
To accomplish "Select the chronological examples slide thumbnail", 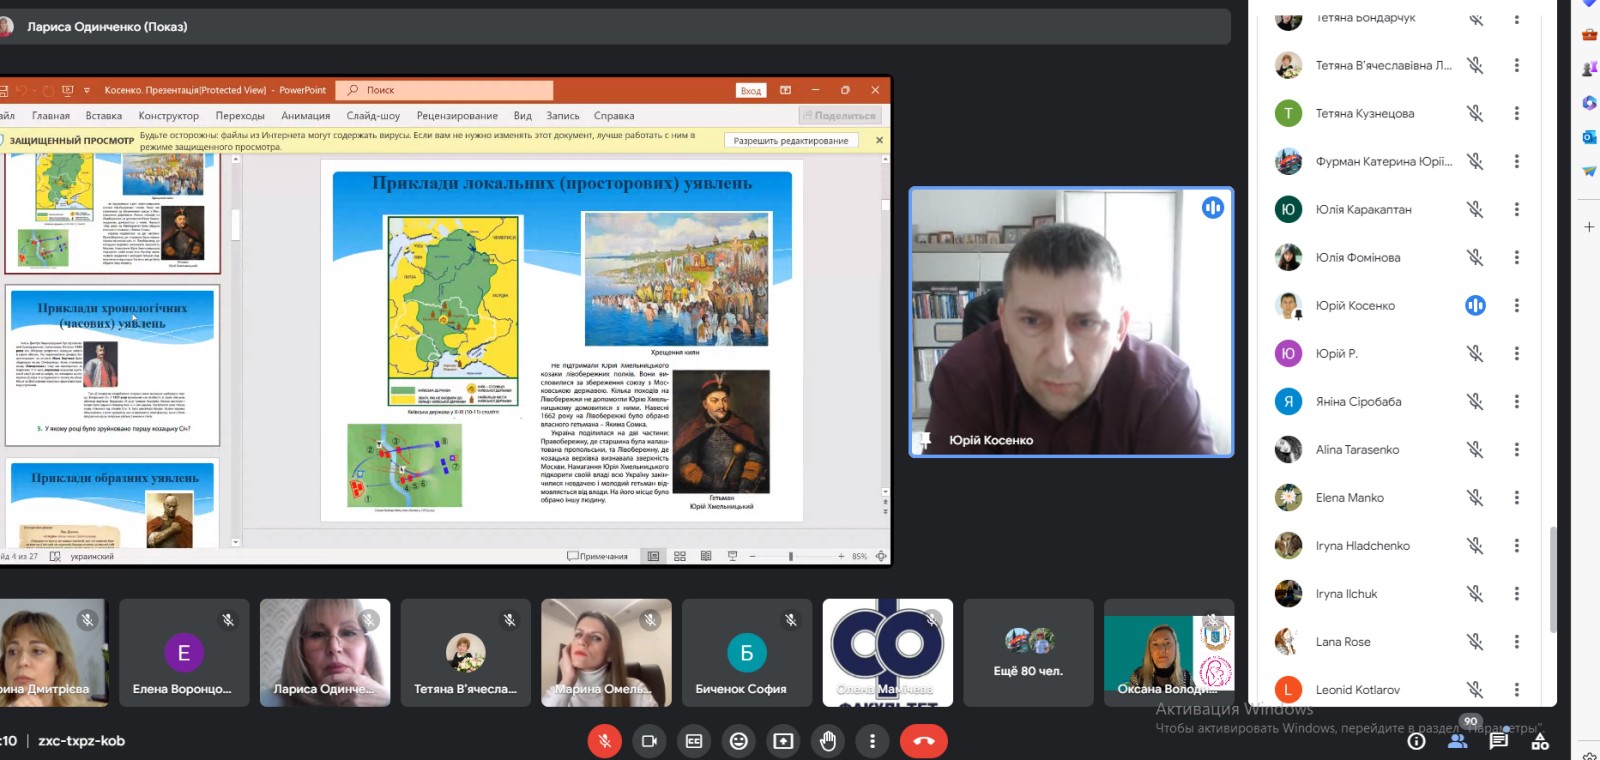I will [x=112, y=365].
